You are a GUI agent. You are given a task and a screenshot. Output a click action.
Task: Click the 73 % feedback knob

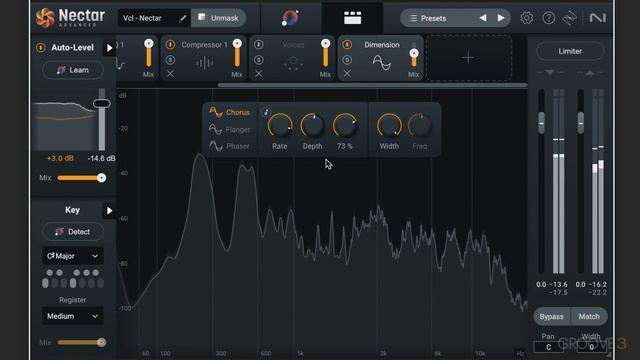pyautogui.click(x=345, y=126)
